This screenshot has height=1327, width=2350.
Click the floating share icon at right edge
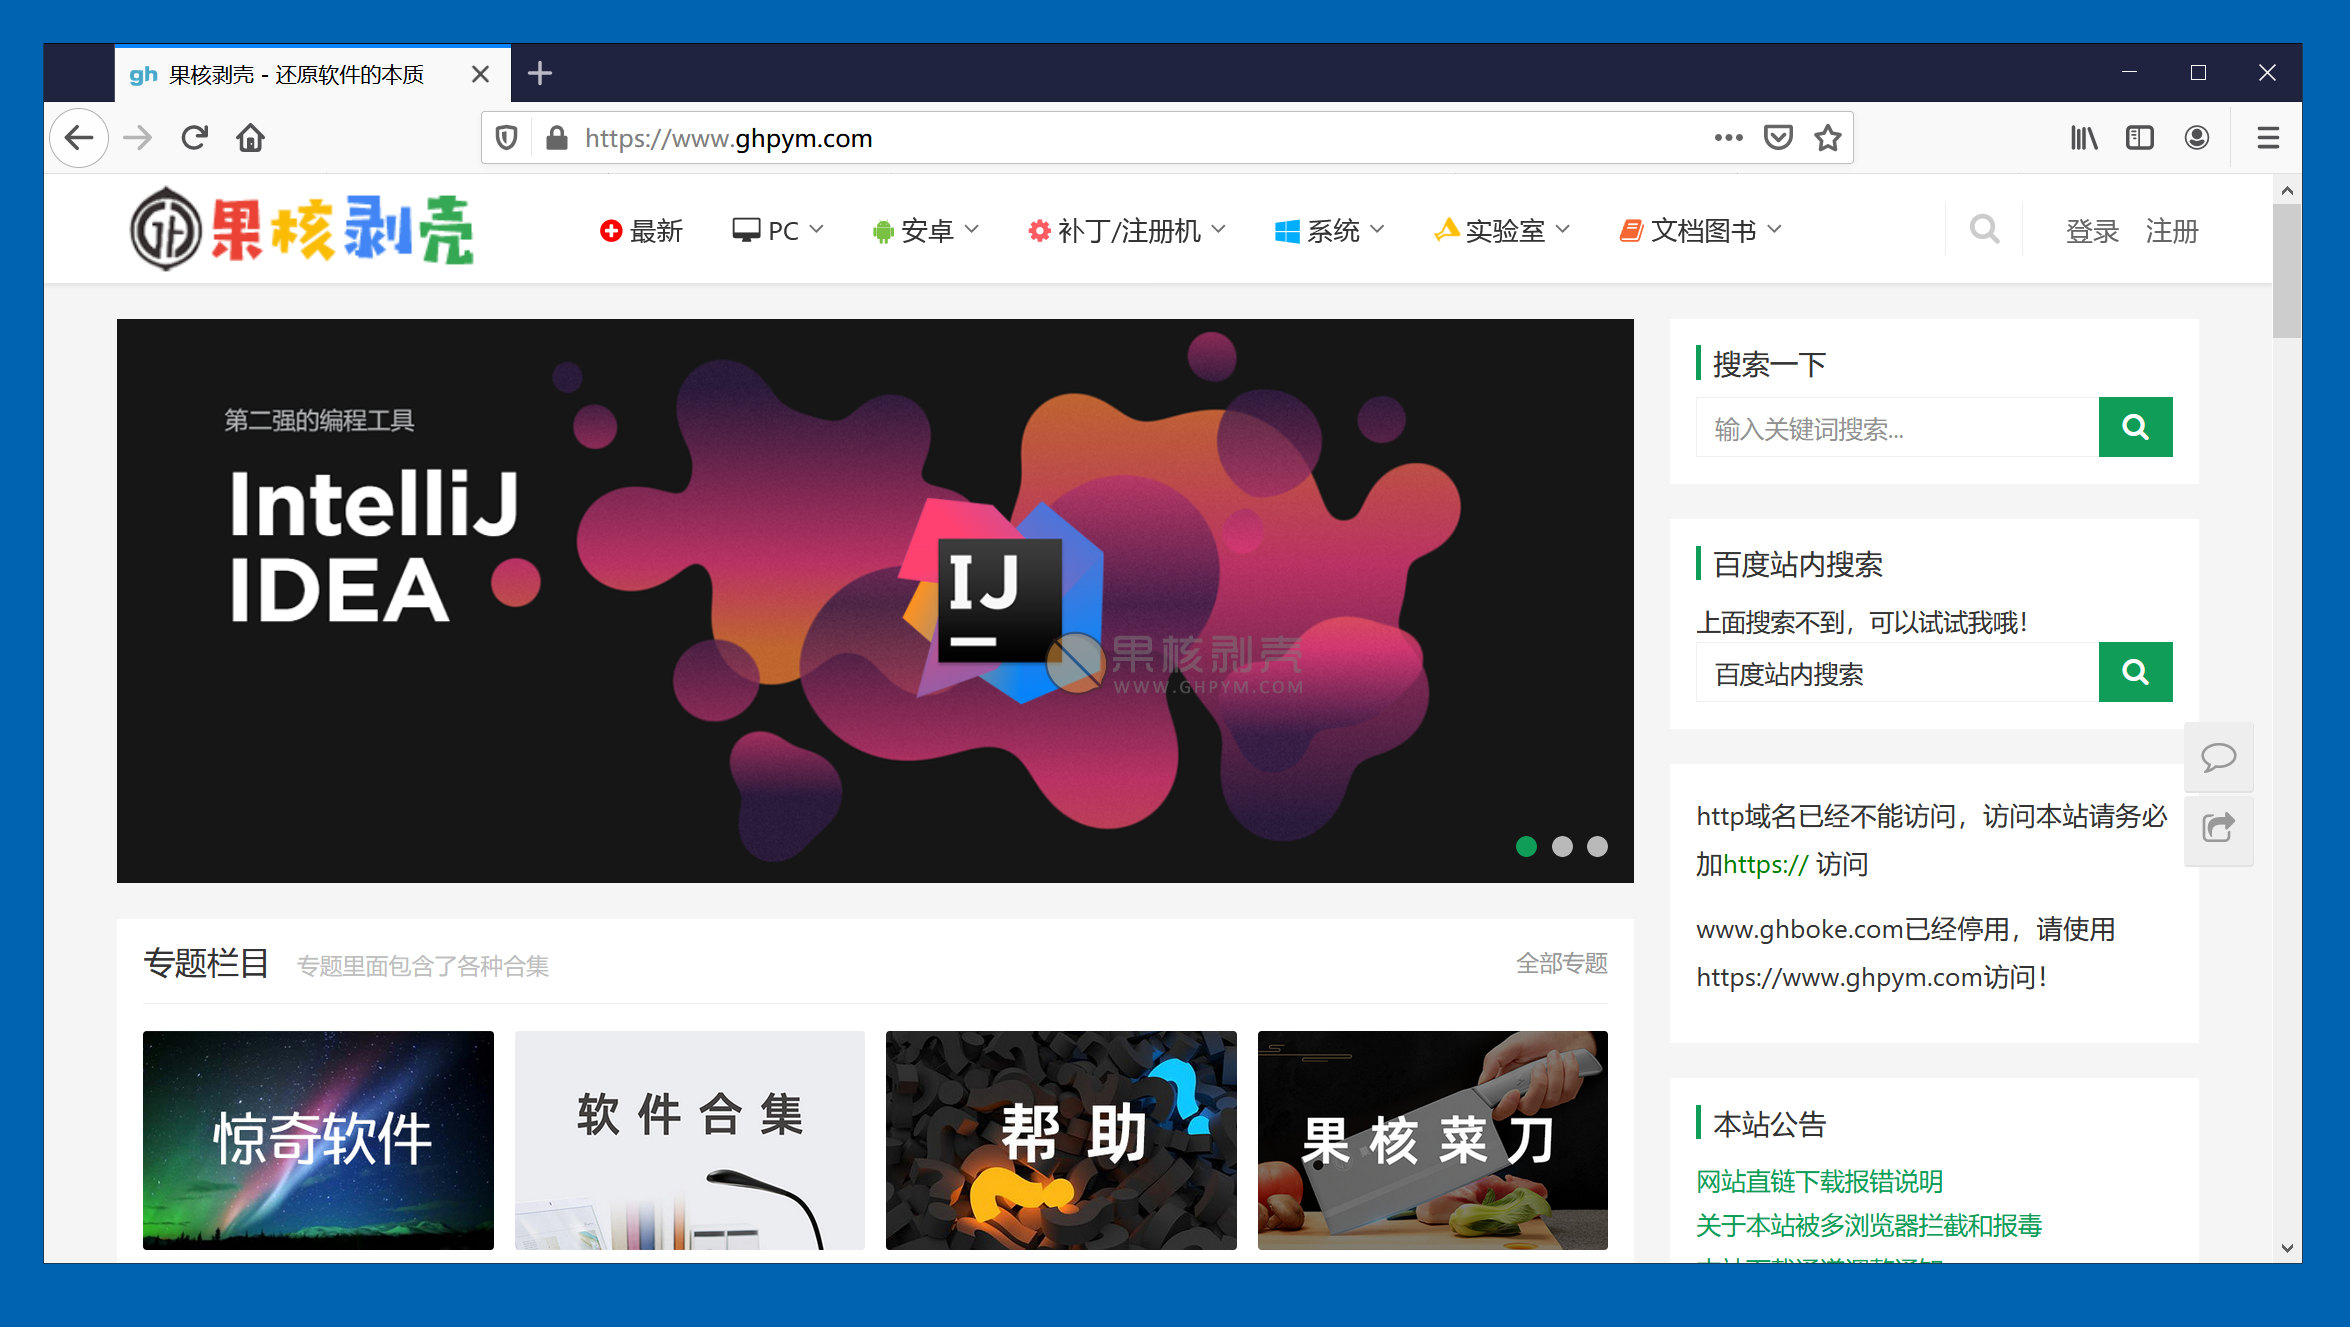(2218, 828)
